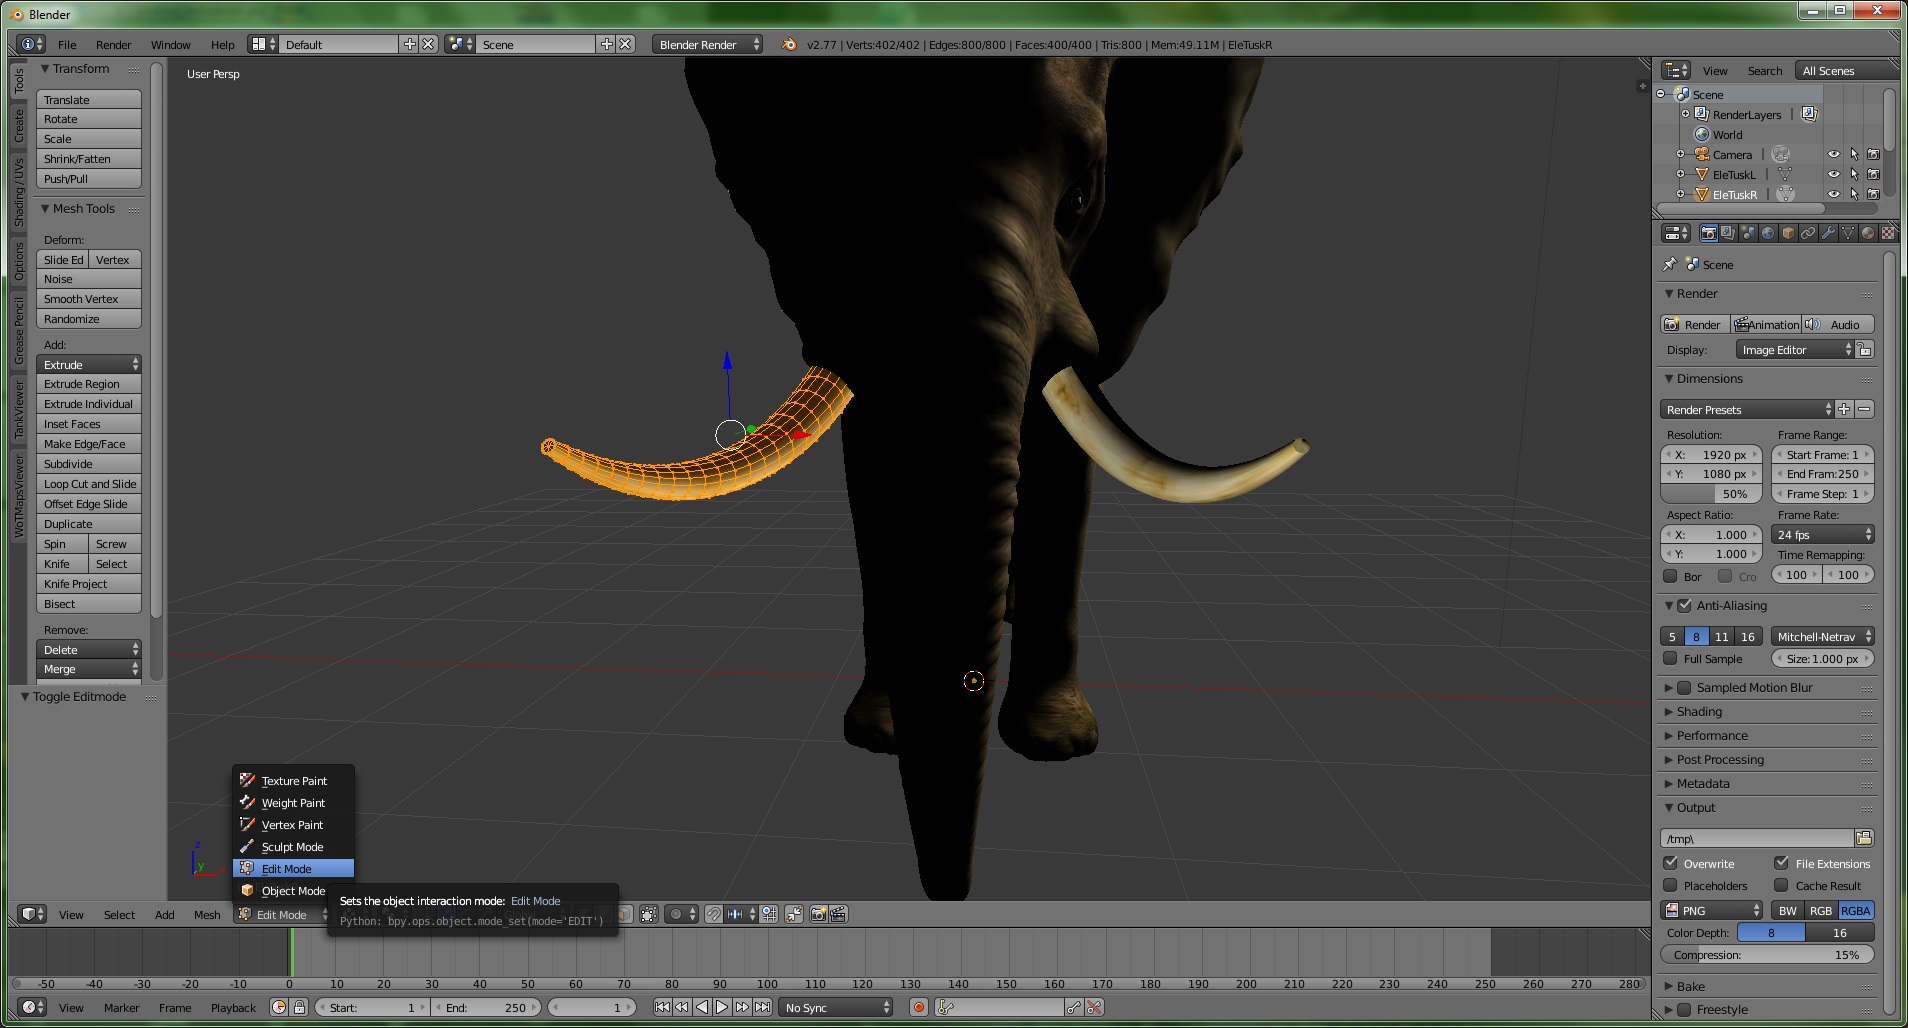Image resolution: width=1908 pixels, height=1028 pixels.
Task: Open the World properties tab icon
Action: [1768, 233]
